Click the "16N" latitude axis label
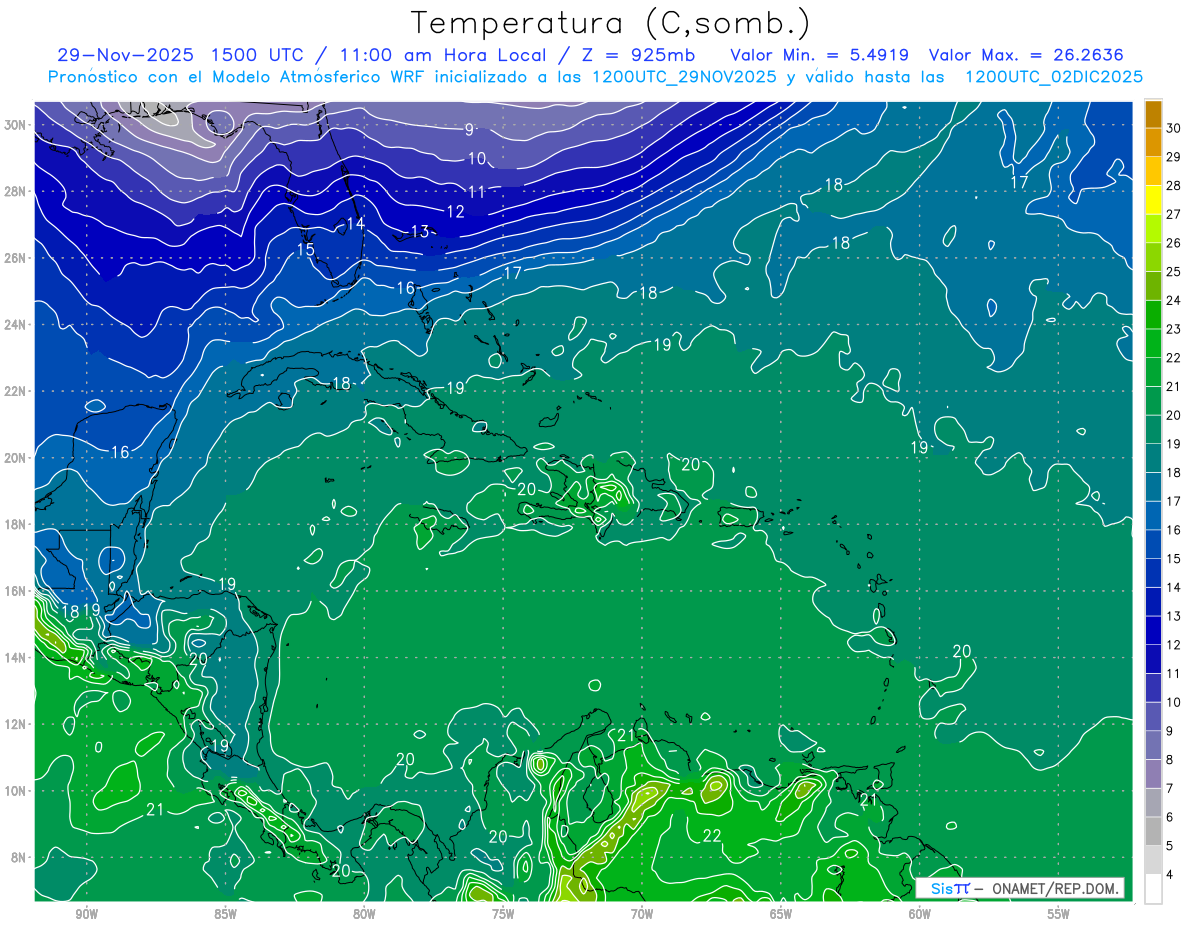The image size is (1200, 927). [16, 591]
